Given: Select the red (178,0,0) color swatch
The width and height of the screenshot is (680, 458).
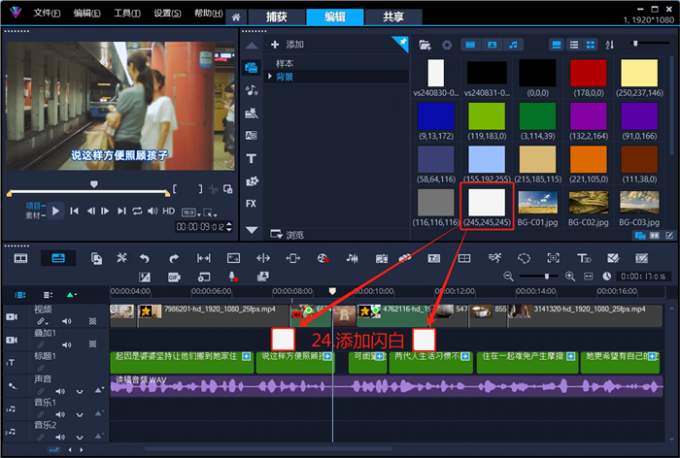Looking at the screenshot, I should tap(588, 74).
